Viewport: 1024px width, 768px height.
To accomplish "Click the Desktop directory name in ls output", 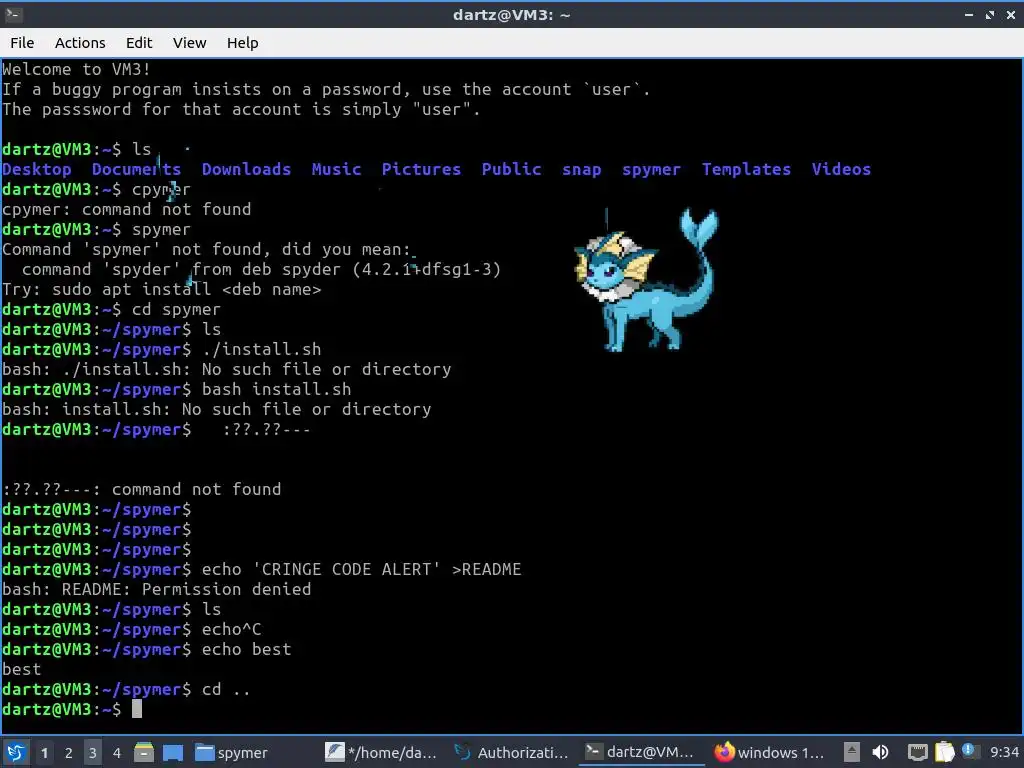I will [37, 169].
